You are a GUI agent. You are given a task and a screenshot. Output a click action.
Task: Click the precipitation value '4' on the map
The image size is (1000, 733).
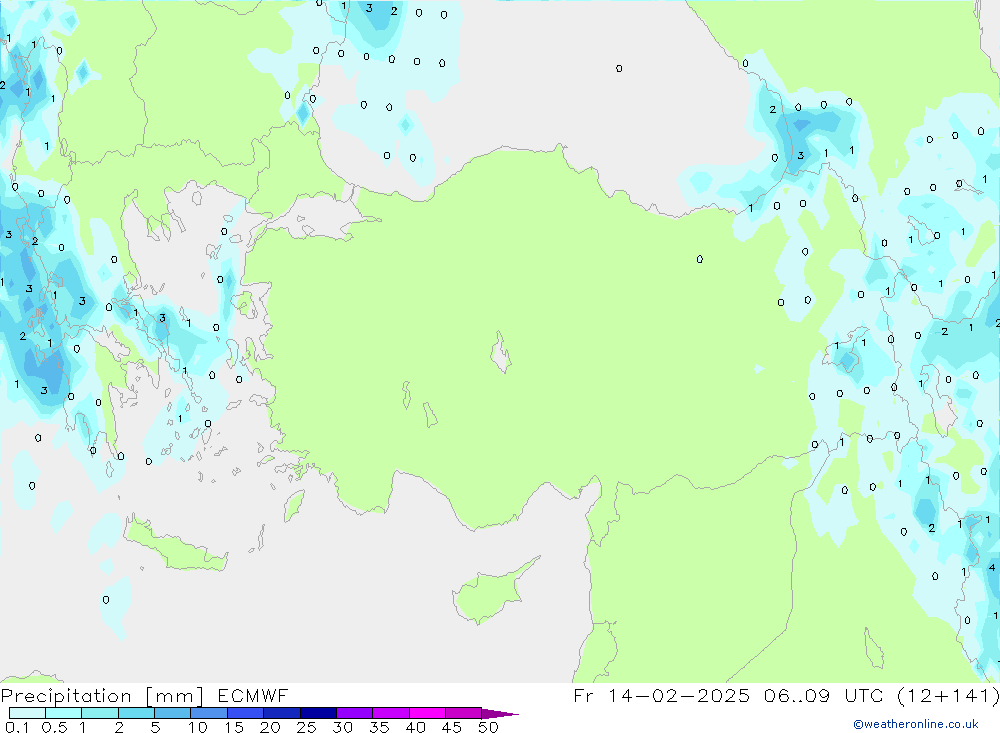coord(992,567)
